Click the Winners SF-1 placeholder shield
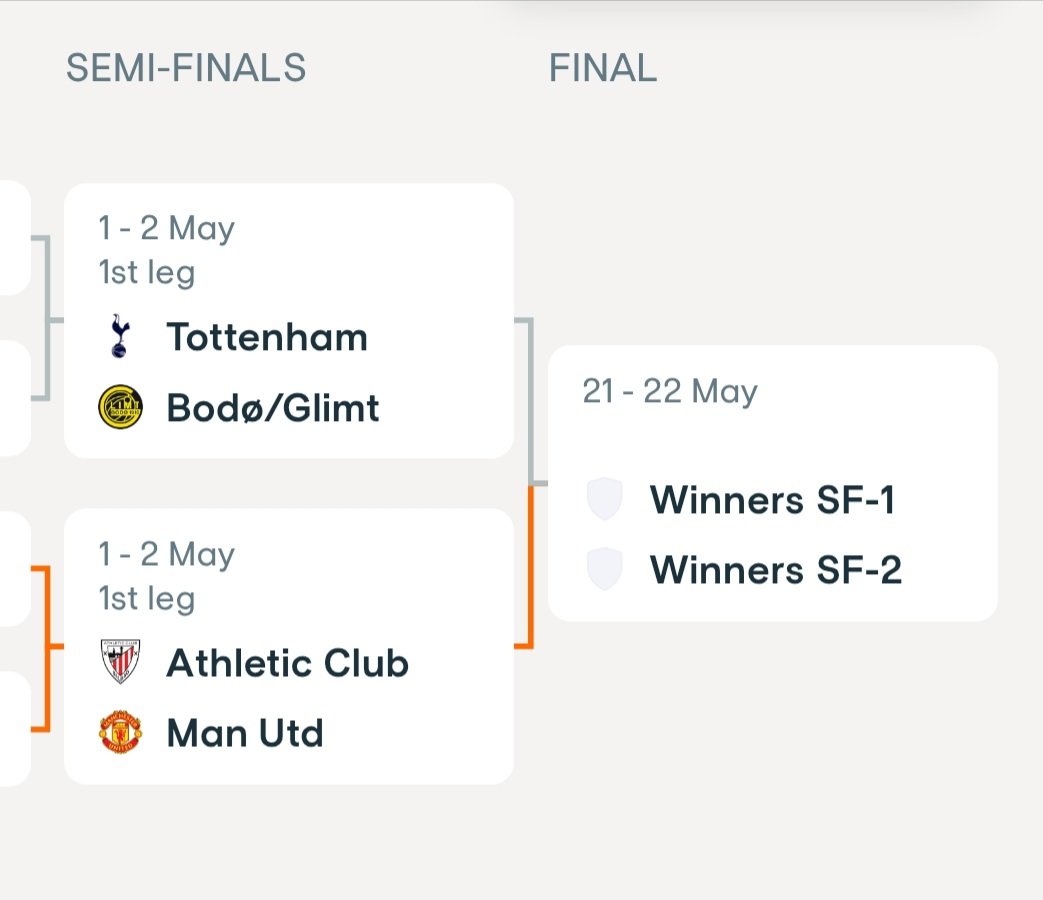Screen dimensions: 1043x900 tap(605, 498)
